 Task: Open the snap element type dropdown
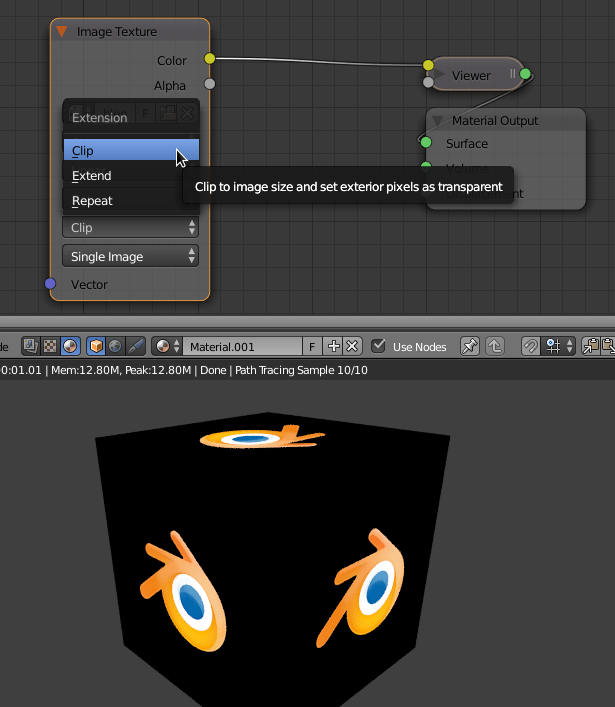pos(558,346)
